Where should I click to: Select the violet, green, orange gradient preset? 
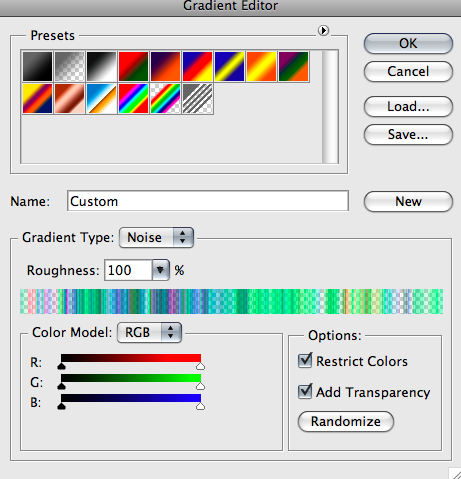pyautogui.click(x=293, y=66)
